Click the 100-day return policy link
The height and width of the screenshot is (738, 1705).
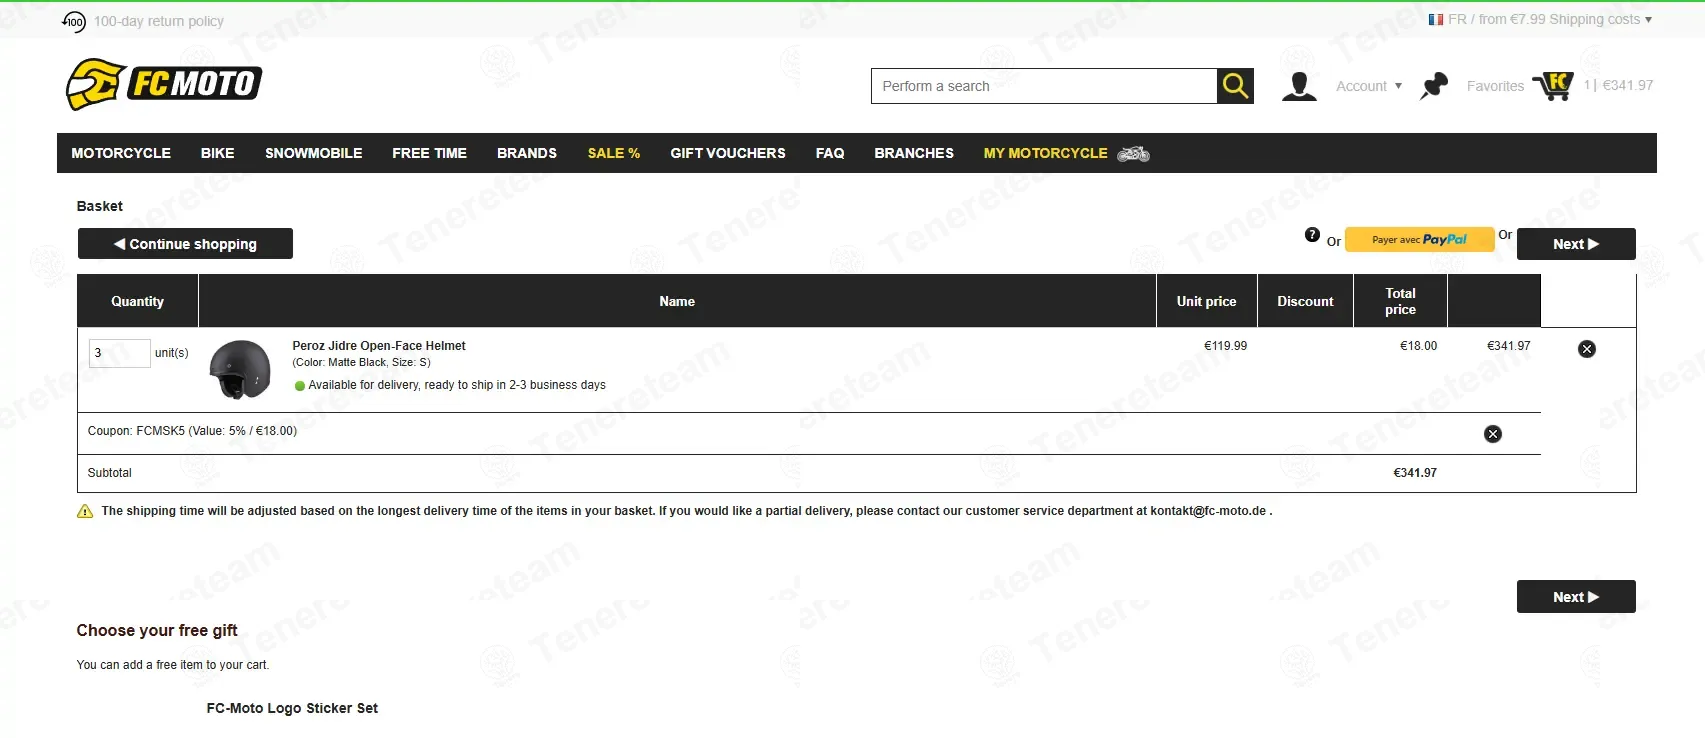tap(159, 21)
